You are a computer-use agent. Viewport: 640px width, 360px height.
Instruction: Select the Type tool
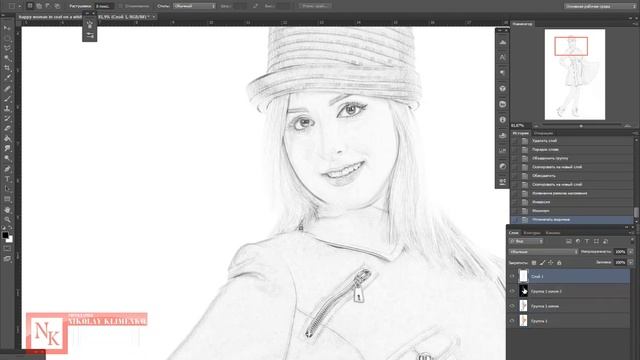pos(7,179)
